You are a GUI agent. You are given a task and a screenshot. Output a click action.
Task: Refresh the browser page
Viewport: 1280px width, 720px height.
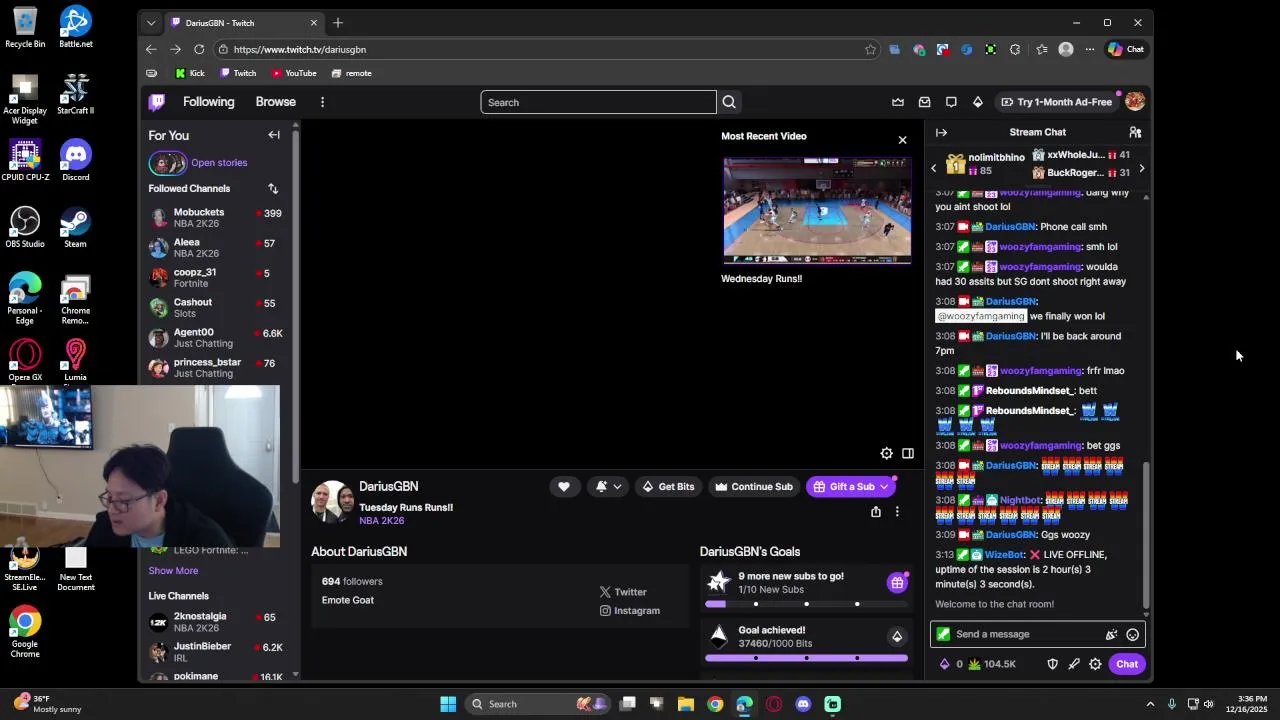tap(199, 49)
